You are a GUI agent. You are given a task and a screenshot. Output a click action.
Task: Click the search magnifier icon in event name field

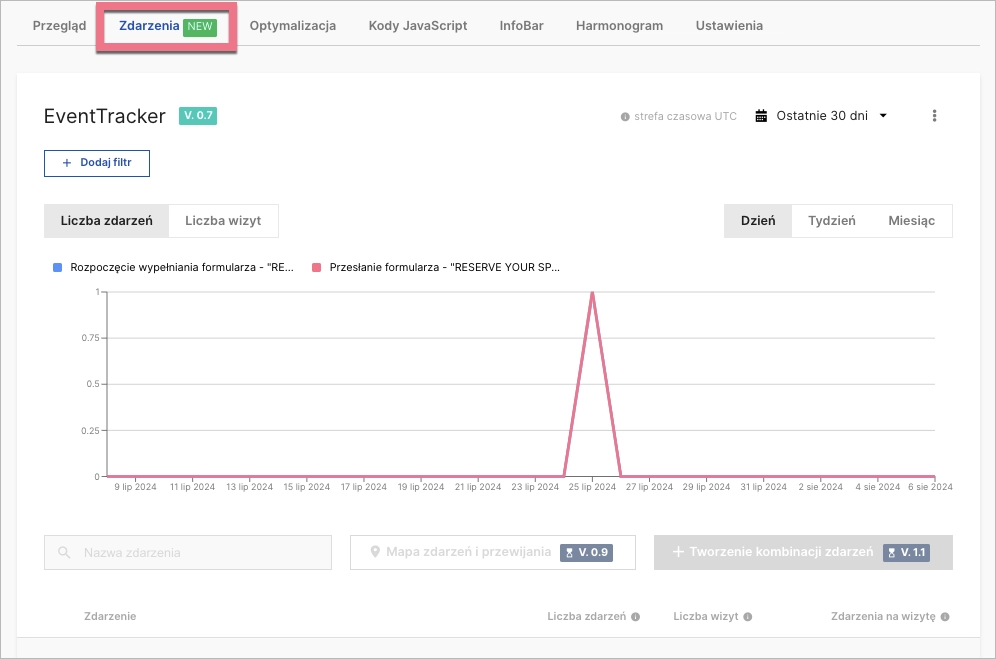[64, 552]
